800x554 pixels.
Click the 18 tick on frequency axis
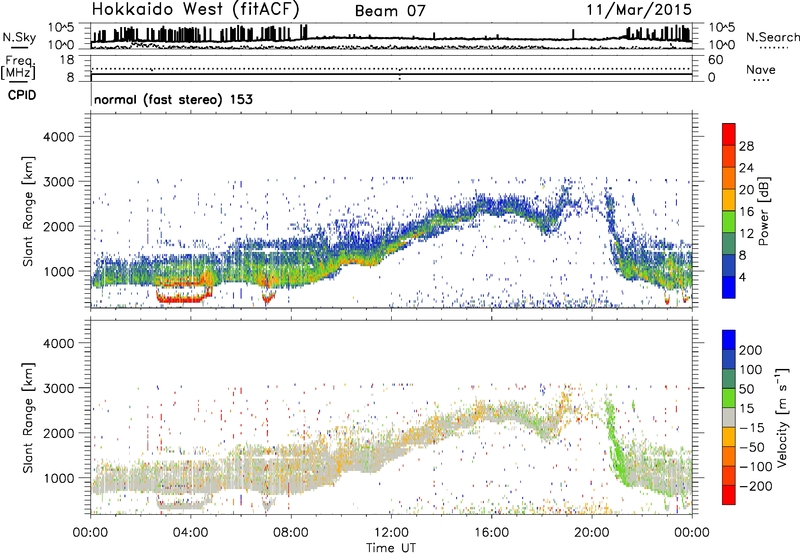point(67,60)
